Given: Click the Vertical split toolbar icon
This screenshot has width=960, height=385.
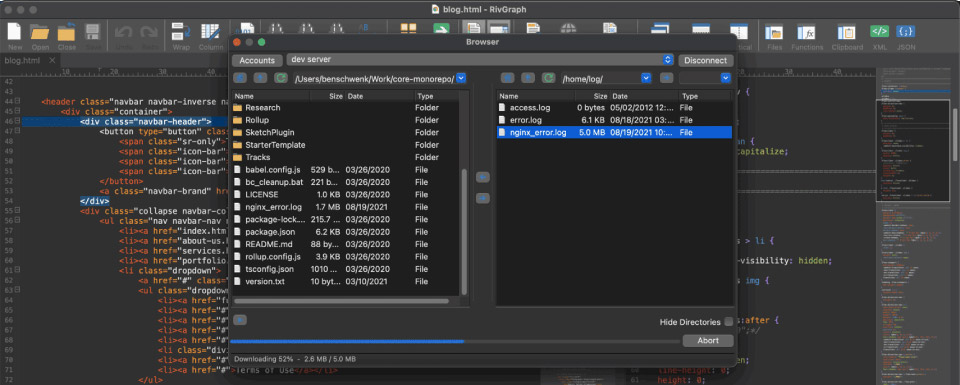Looking at the screenshot, I should pos(739,31).
